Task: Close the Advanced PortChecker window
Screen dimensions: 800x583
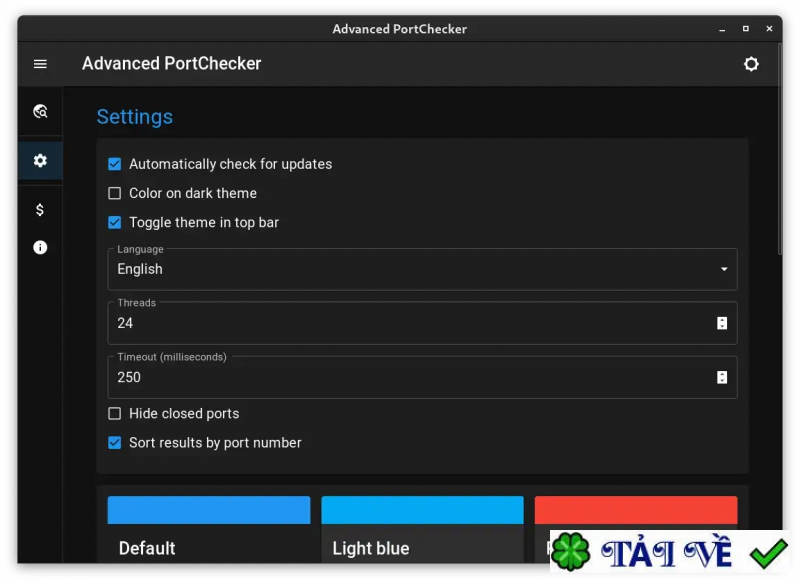Action: 769,29
